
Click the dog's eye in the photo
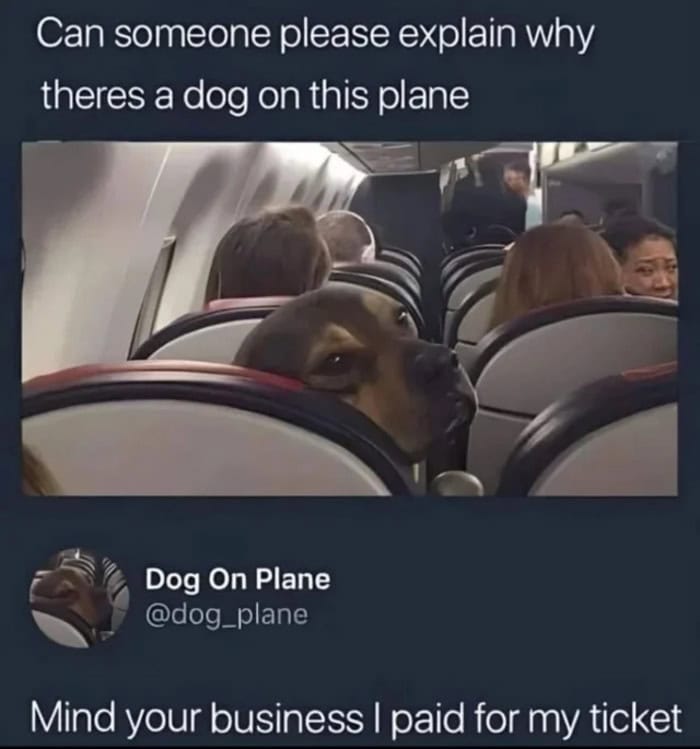point(335,359)
